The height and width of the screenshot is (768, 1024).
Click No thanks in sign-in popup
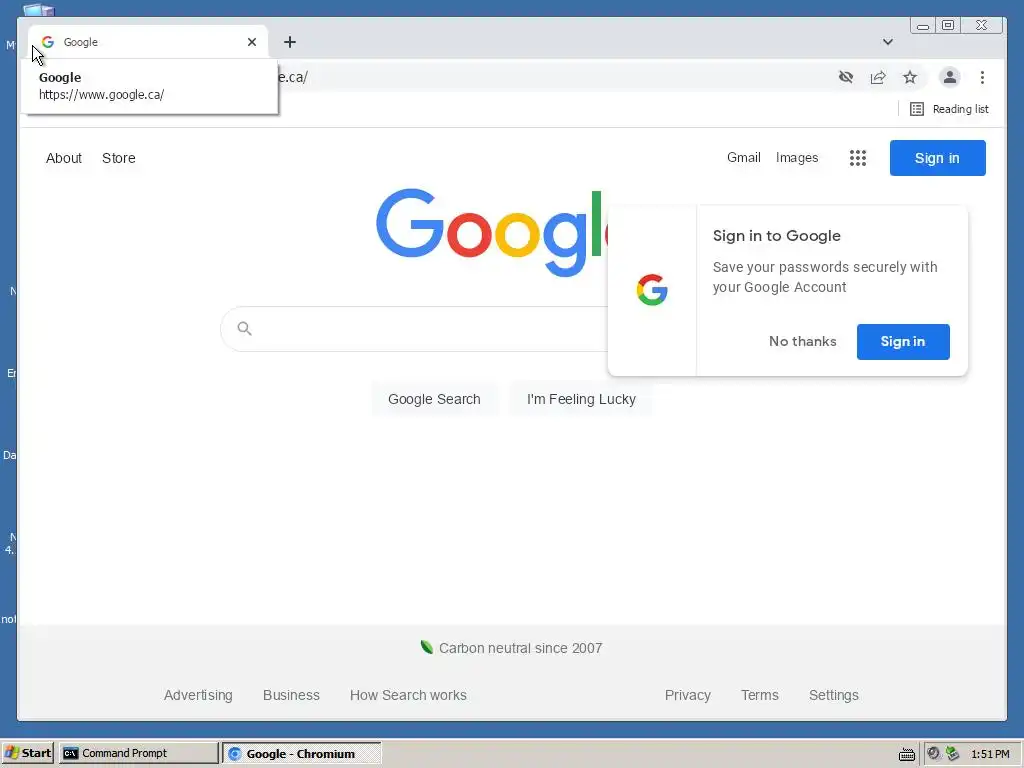point(802,342)
